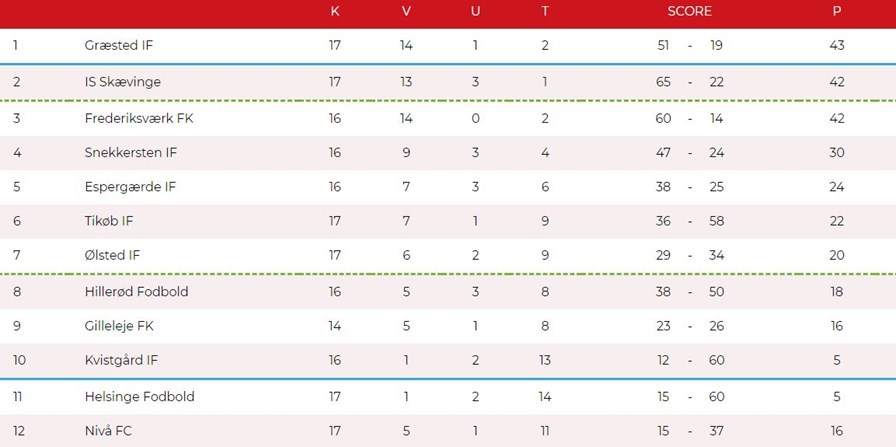Click IS Skævinge's 65 goals-scored value
This screenshot has height=447, width=896.
[663, 82]
